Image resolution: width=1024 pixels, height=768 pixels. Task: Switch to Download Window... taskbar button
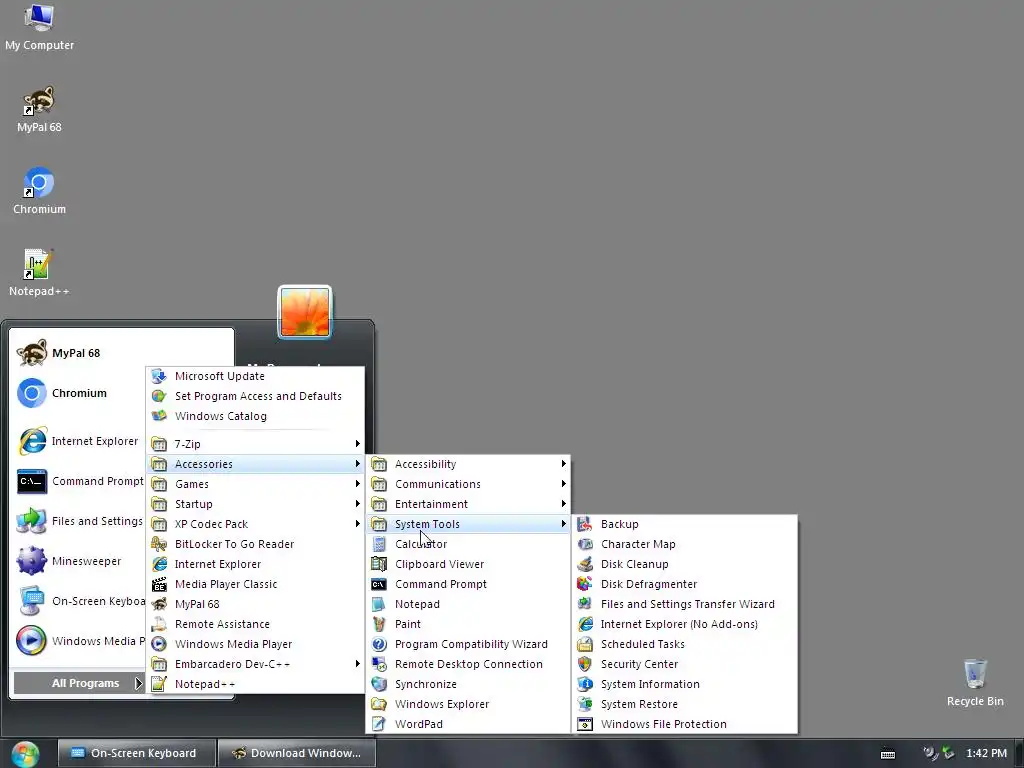point(296,753)
